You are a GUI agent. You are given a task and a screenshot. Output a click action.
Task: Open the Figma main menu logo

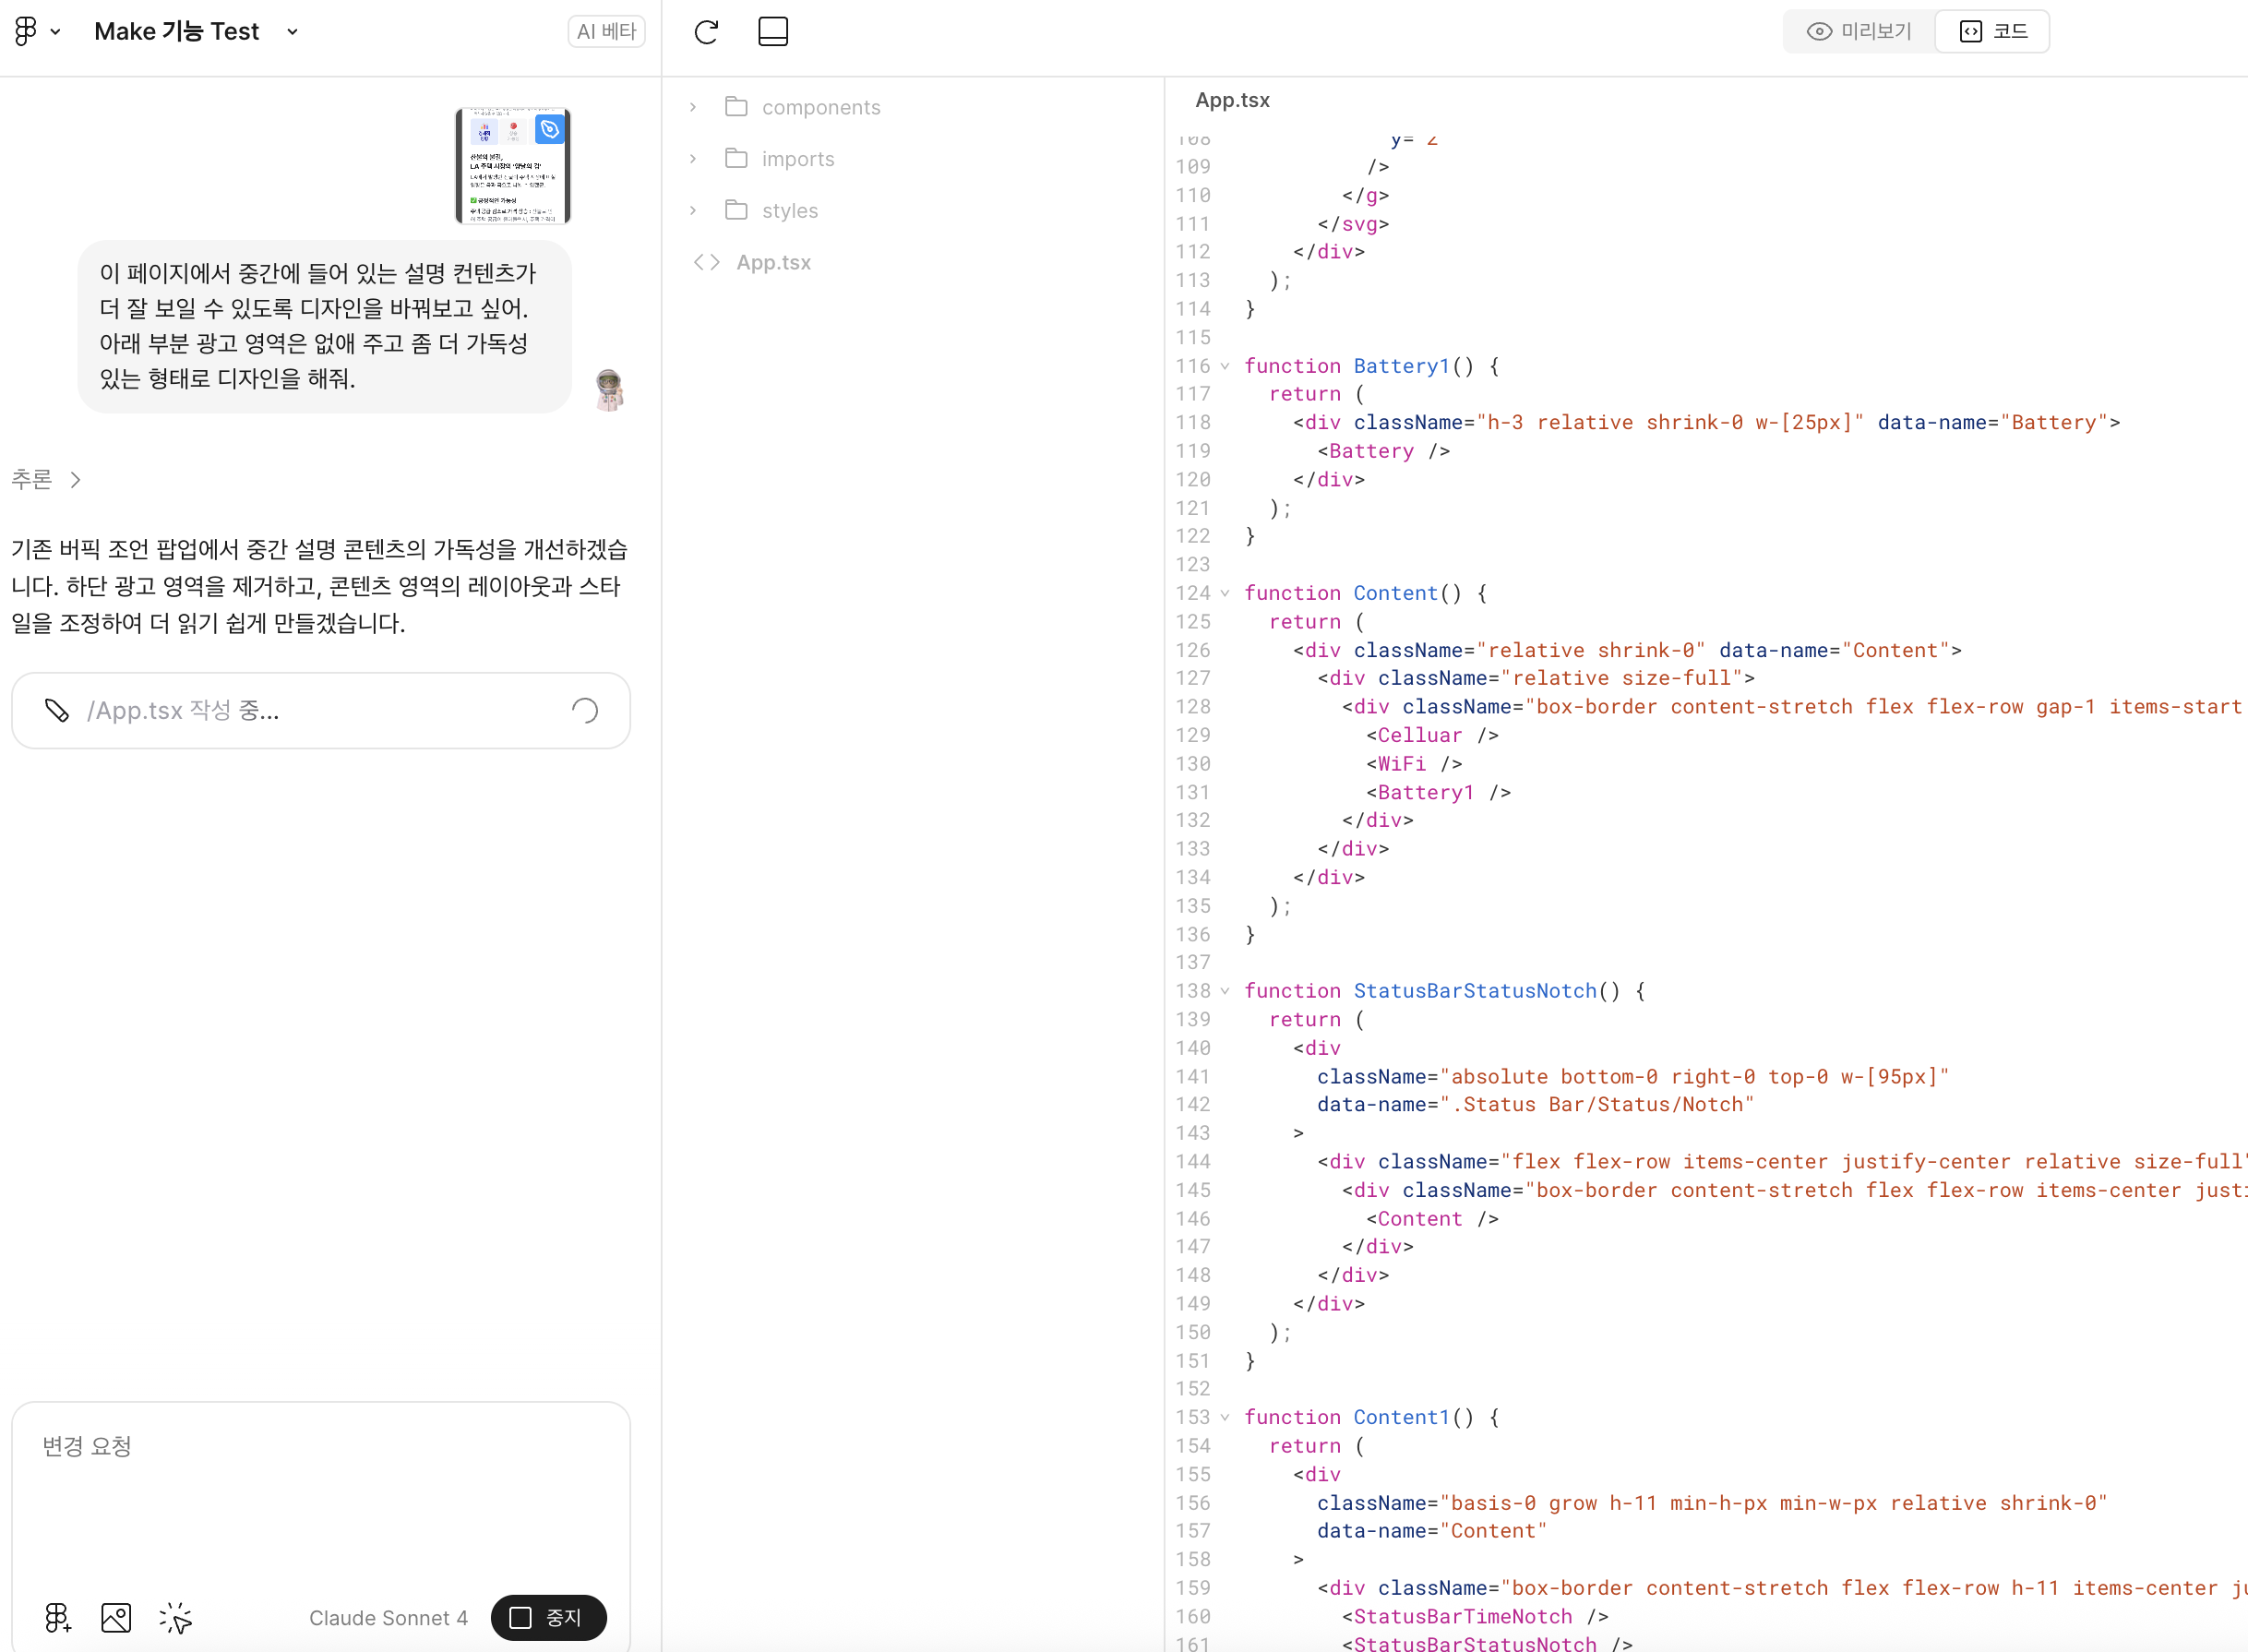[x=27, y=31]
